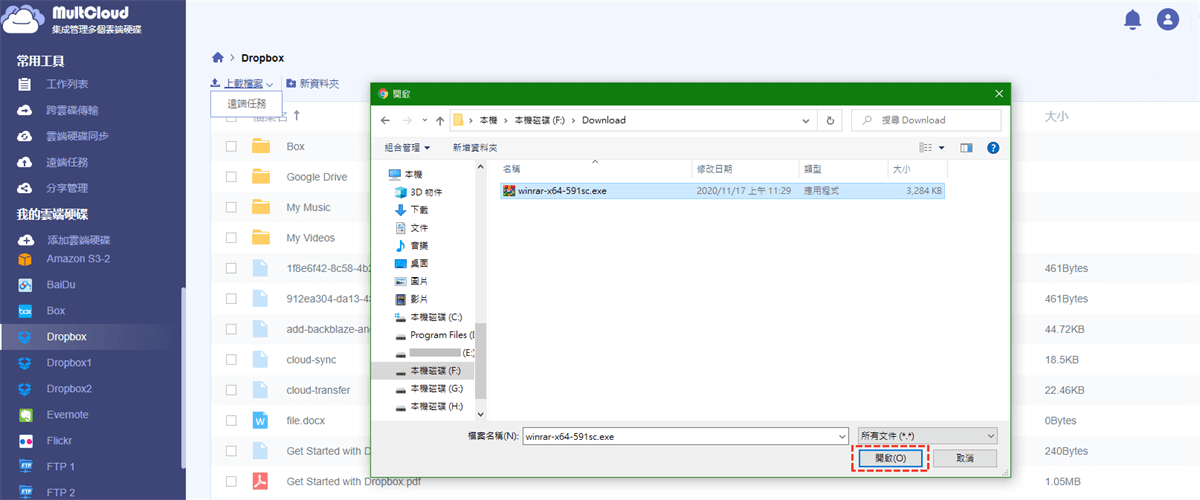
Task: Check the box for cloud-sync file
Action: (231, 360)
